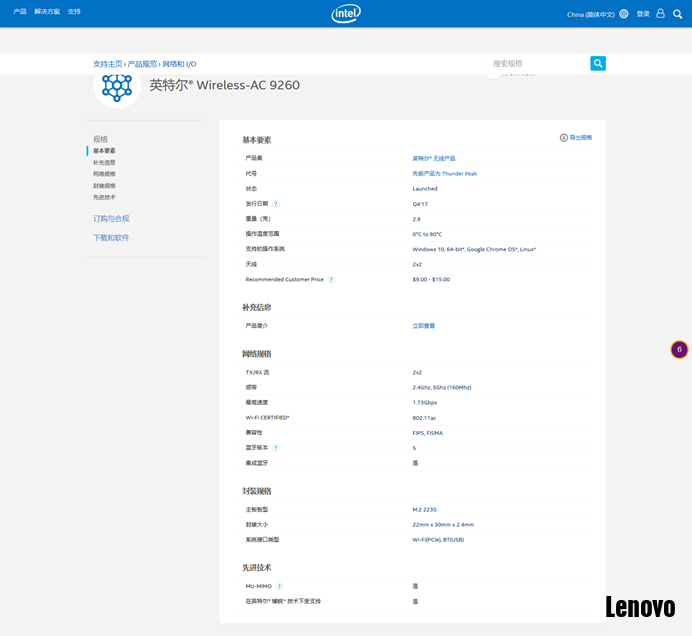
Task: Go to 支持主页 breadcrumb
Action: coord(108,64)
